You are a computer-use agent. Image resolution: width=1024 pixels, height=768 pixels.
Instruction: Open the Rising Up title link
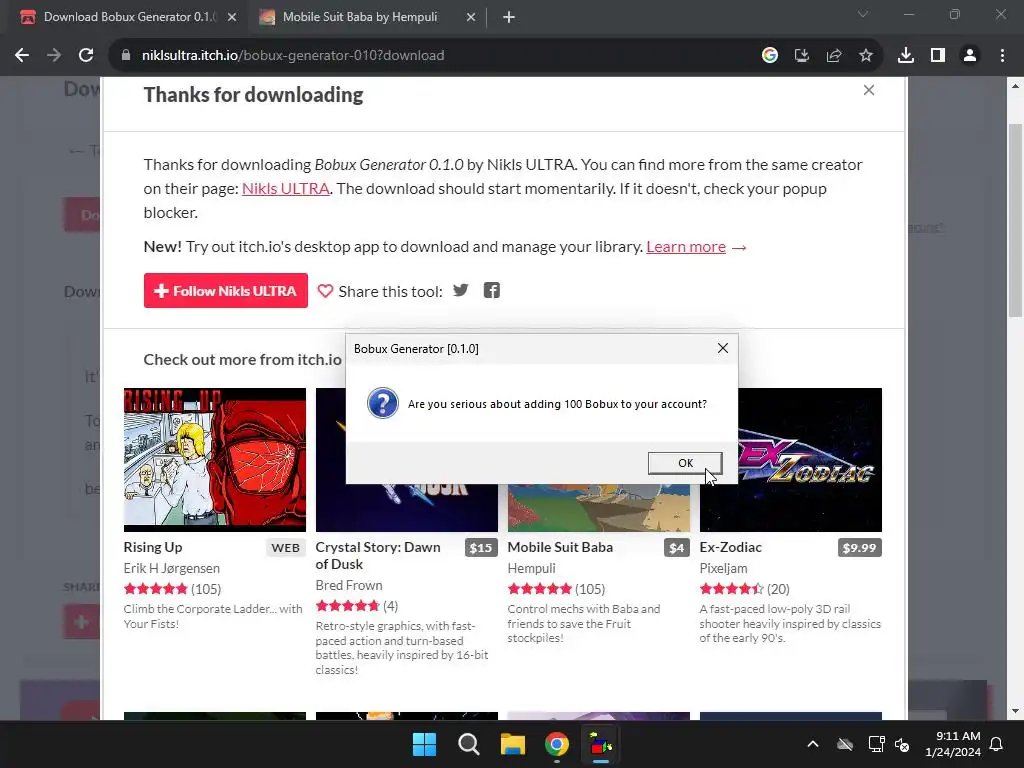pos(153,547)
